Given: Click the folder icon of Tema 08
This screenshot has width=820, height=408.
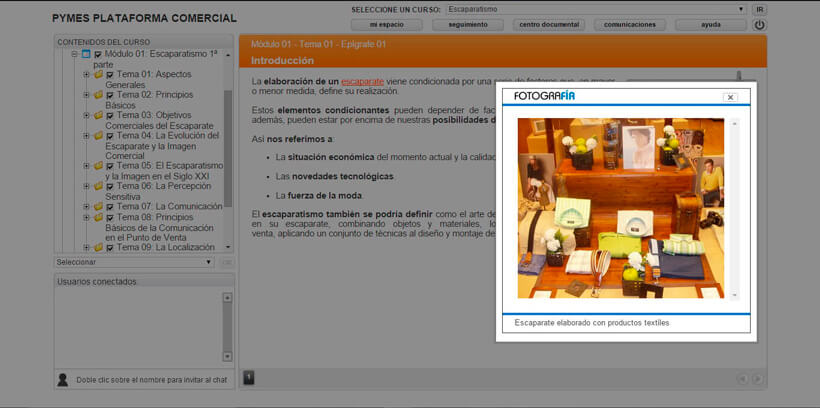Looking at the screenshot, I should [x=98, y=217].
